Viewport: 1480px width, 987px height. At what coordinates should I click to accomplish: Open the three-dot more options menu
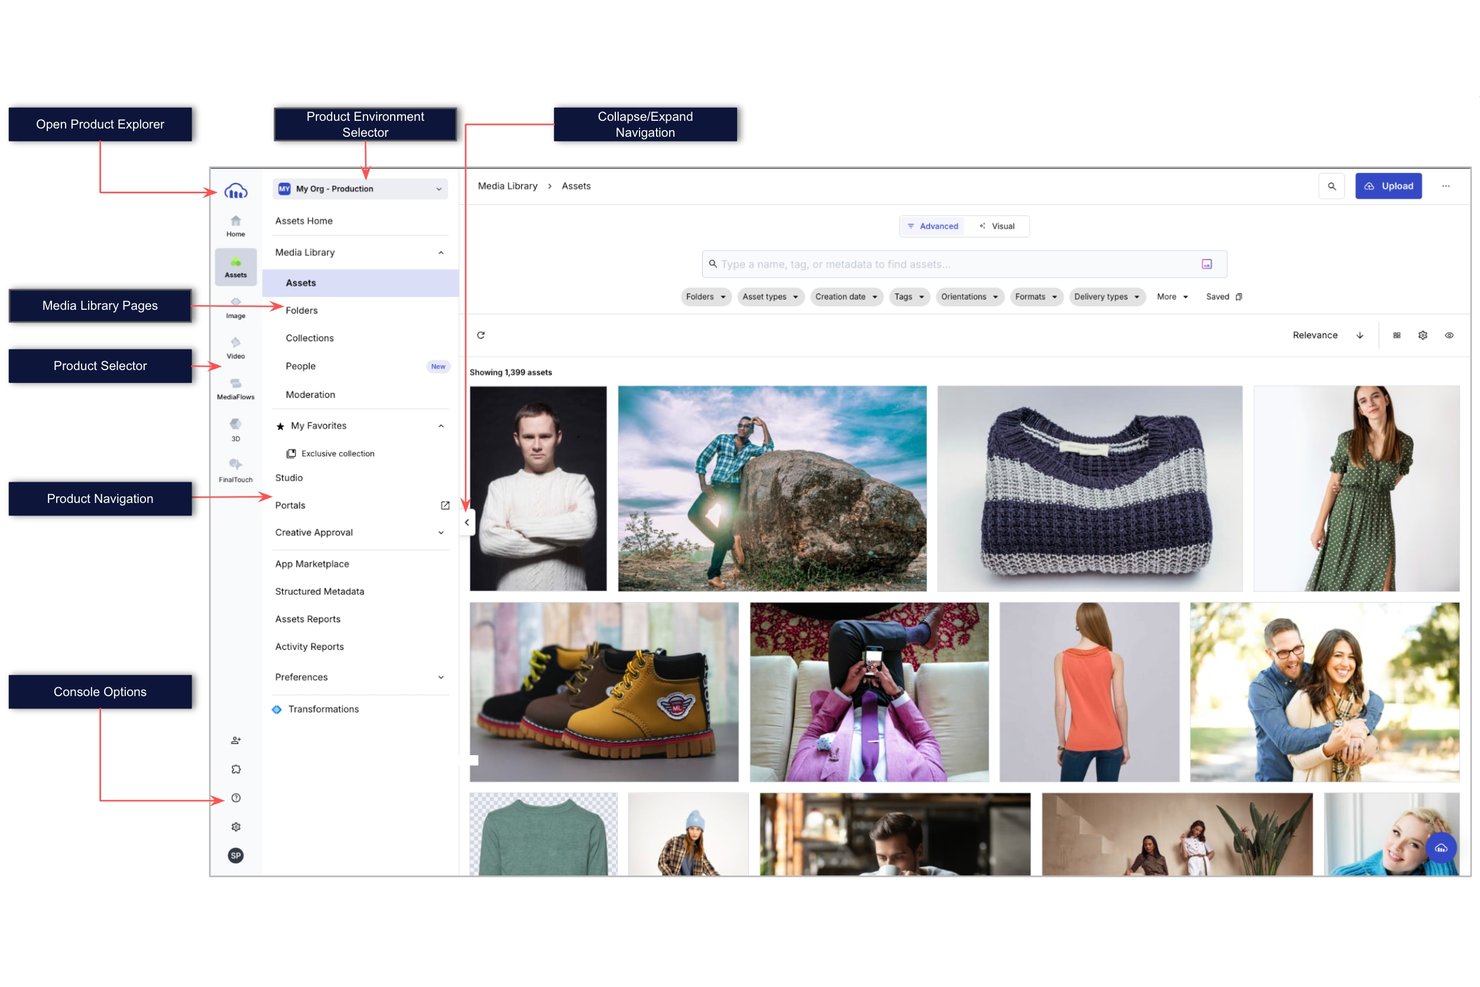tap(1446, 186)
